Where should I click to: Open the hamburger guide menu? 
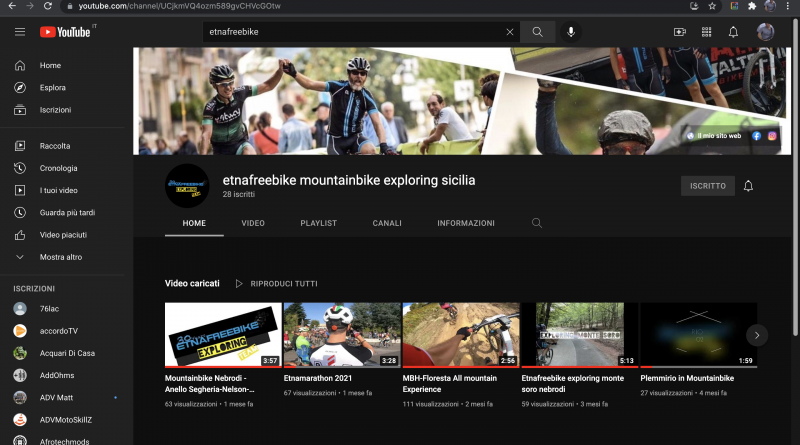pos(20,32)
